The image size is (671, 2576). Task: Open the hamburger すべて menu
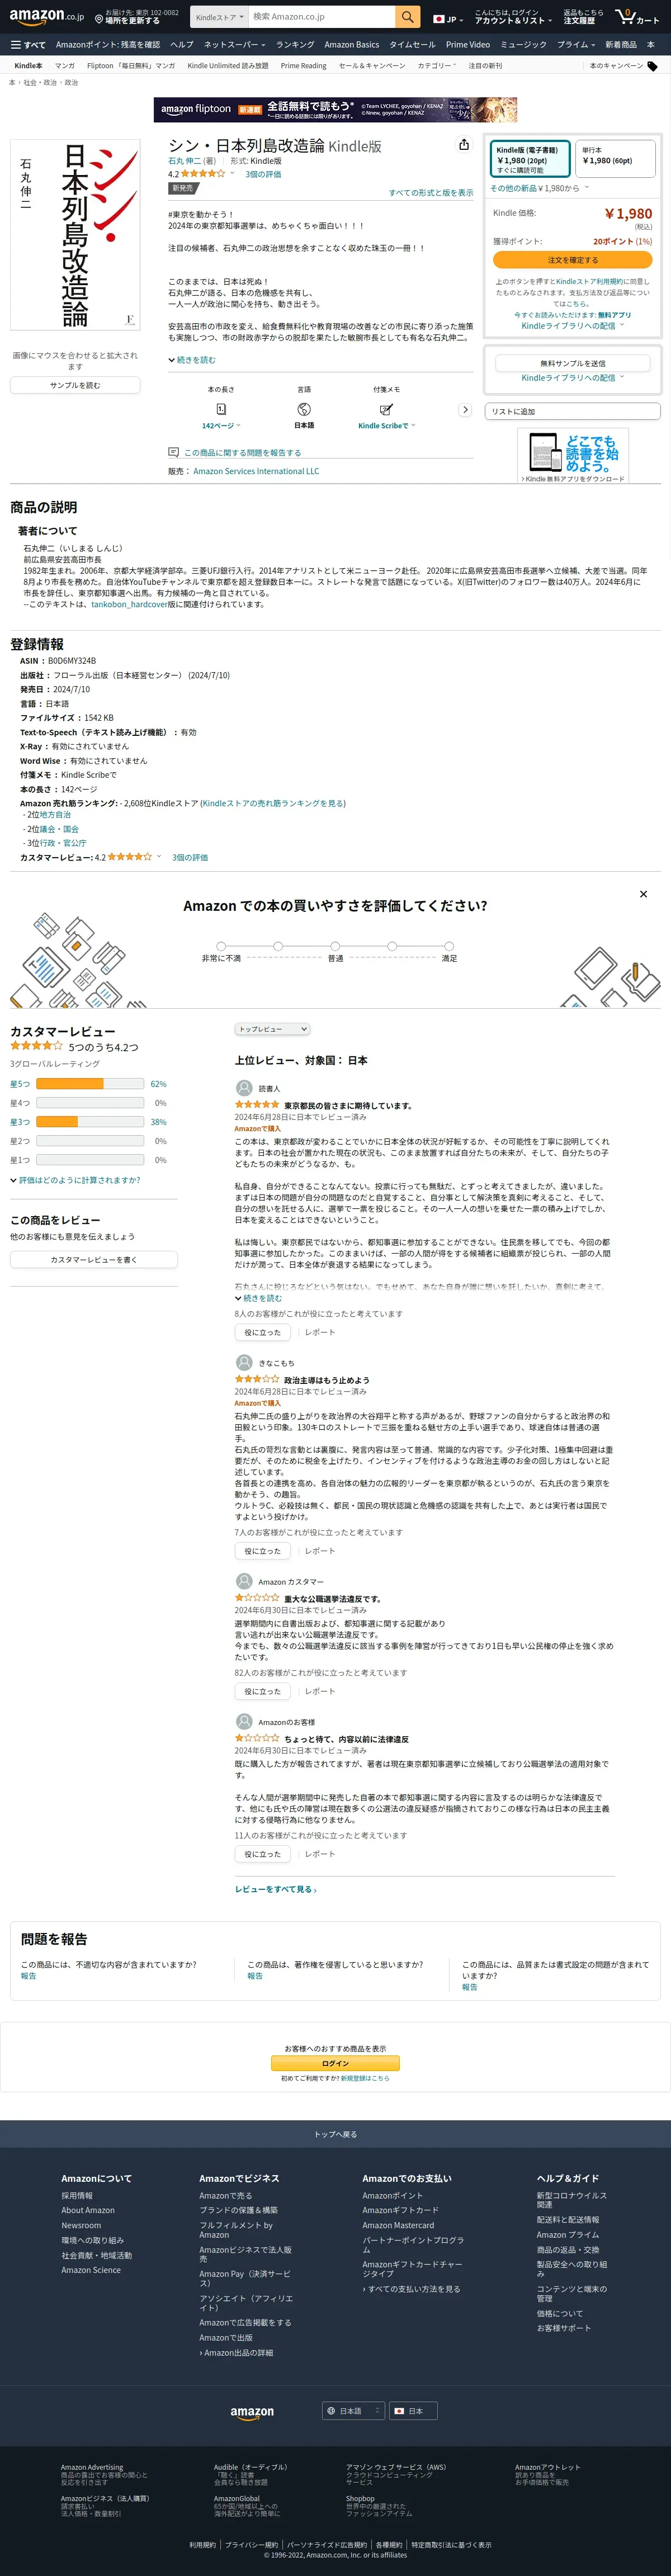point(28,45)
